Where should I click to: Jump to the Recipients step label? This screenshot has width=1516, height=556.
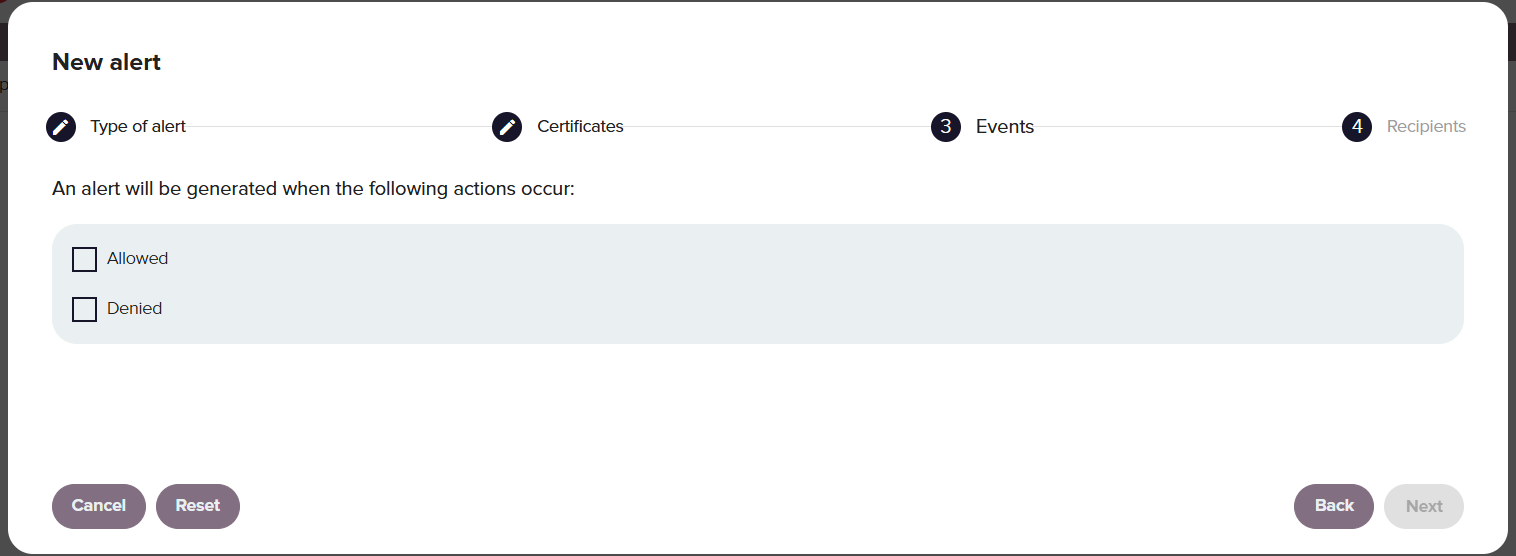[1426, 127]
